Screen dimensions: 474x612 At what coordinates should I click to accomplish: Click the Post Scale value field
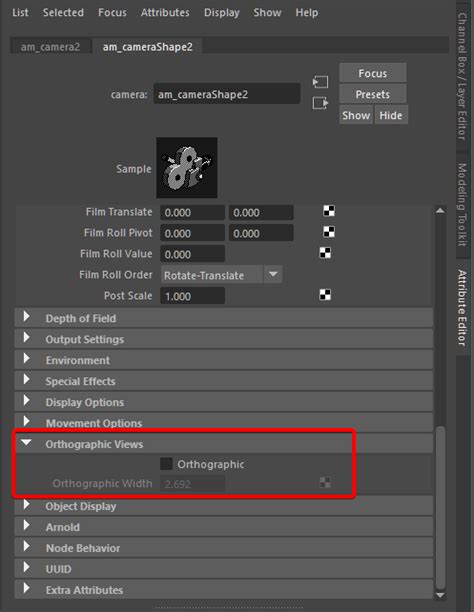click(x=192, y=296)
